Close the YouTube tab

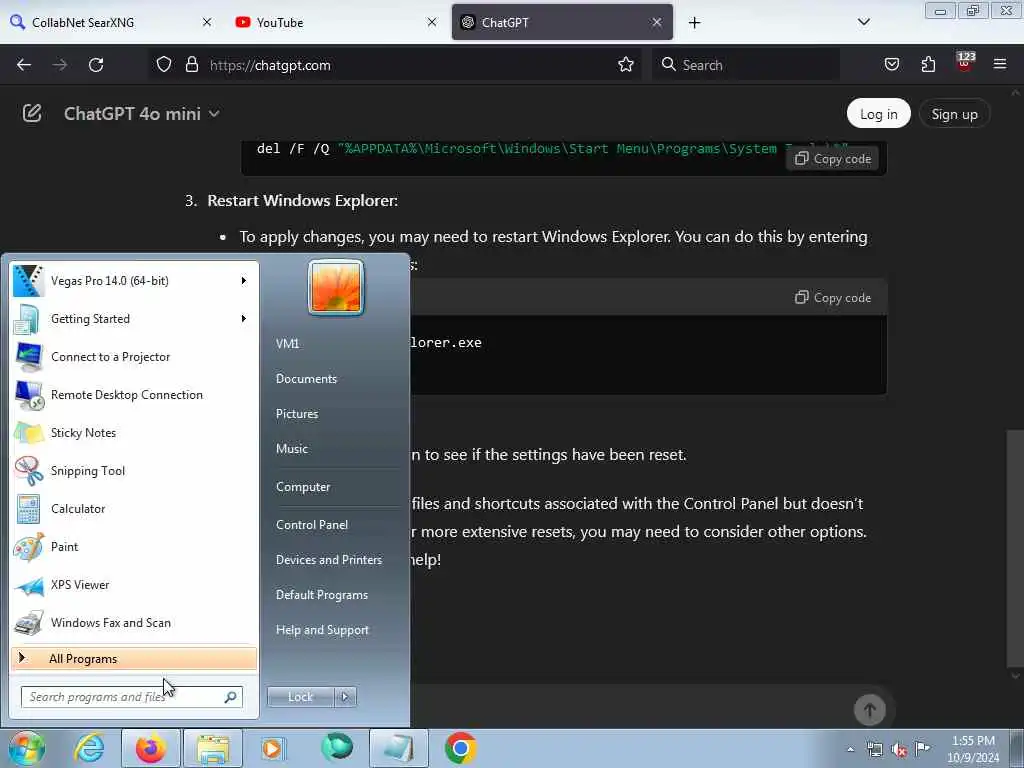click(x=432, y=22)
